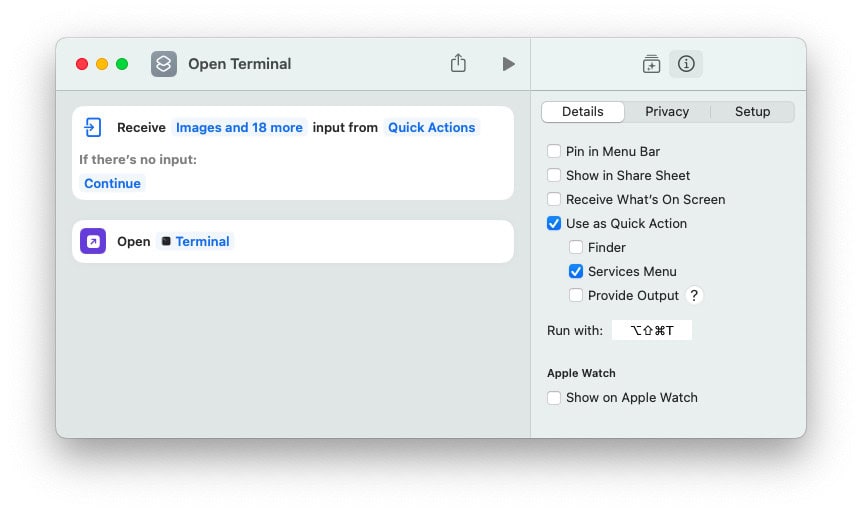Click the Run with keyboard shortcut field
Image resolution: width=862 pixels, height=512 pixels.
651,331
